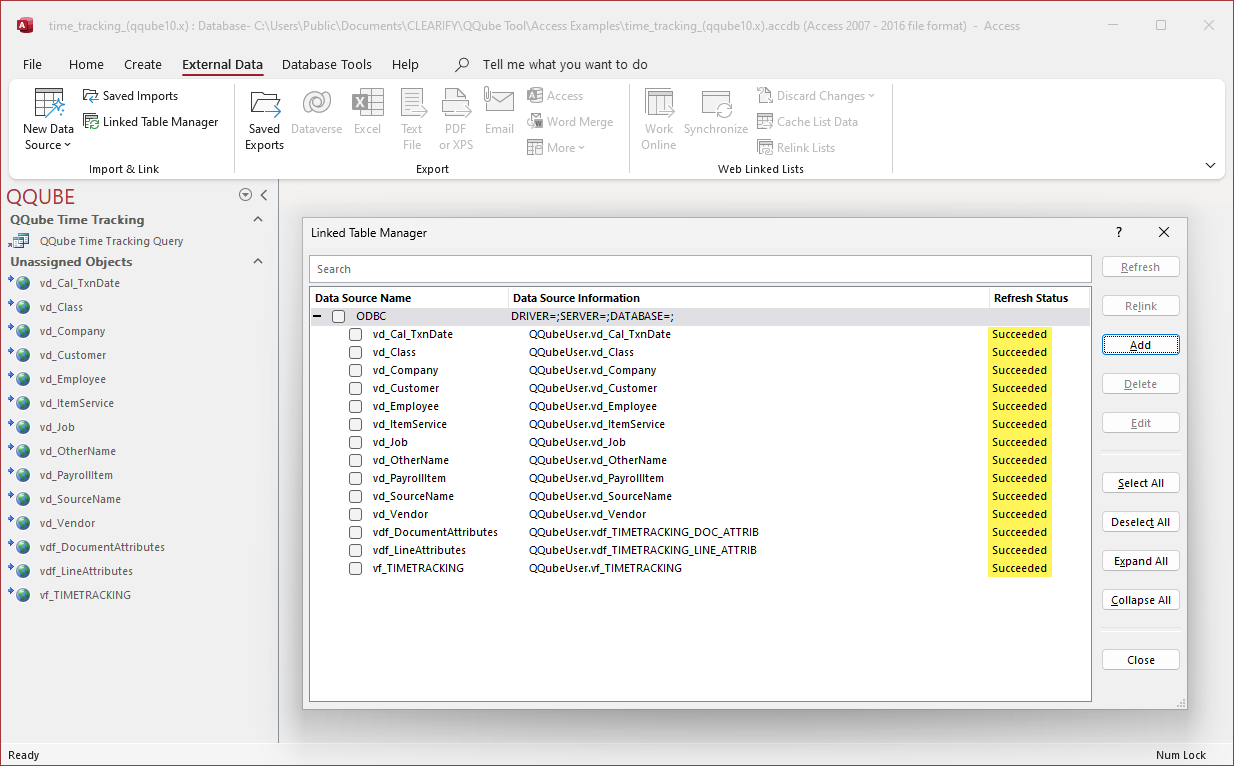Image resolution: width=1234 pixels, height=766 pixels.
Task: Open Saved Imports
Action: tap(130, 96)
